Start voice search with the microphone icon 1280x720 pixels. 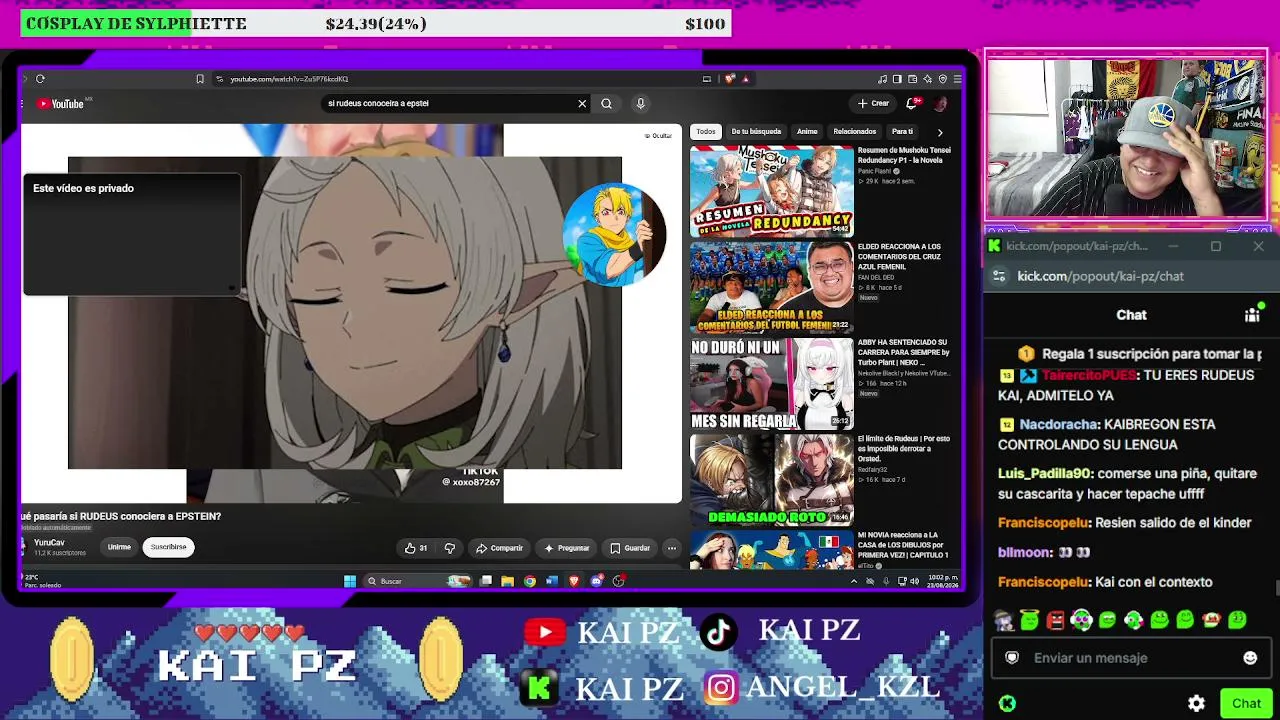click(641, 103)
